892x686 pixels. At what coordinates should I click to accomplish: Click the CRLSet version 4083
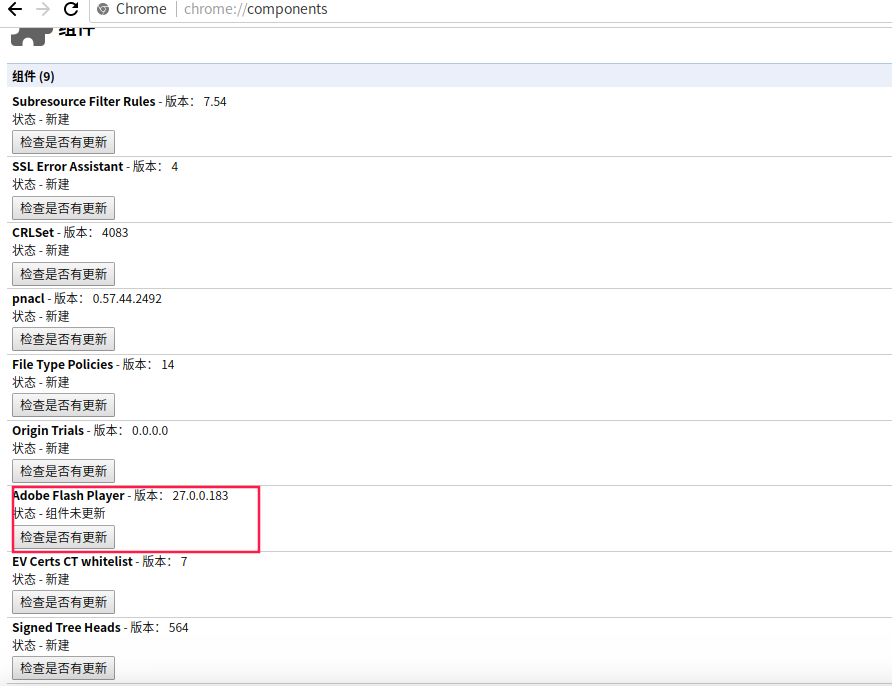point(115,233)
